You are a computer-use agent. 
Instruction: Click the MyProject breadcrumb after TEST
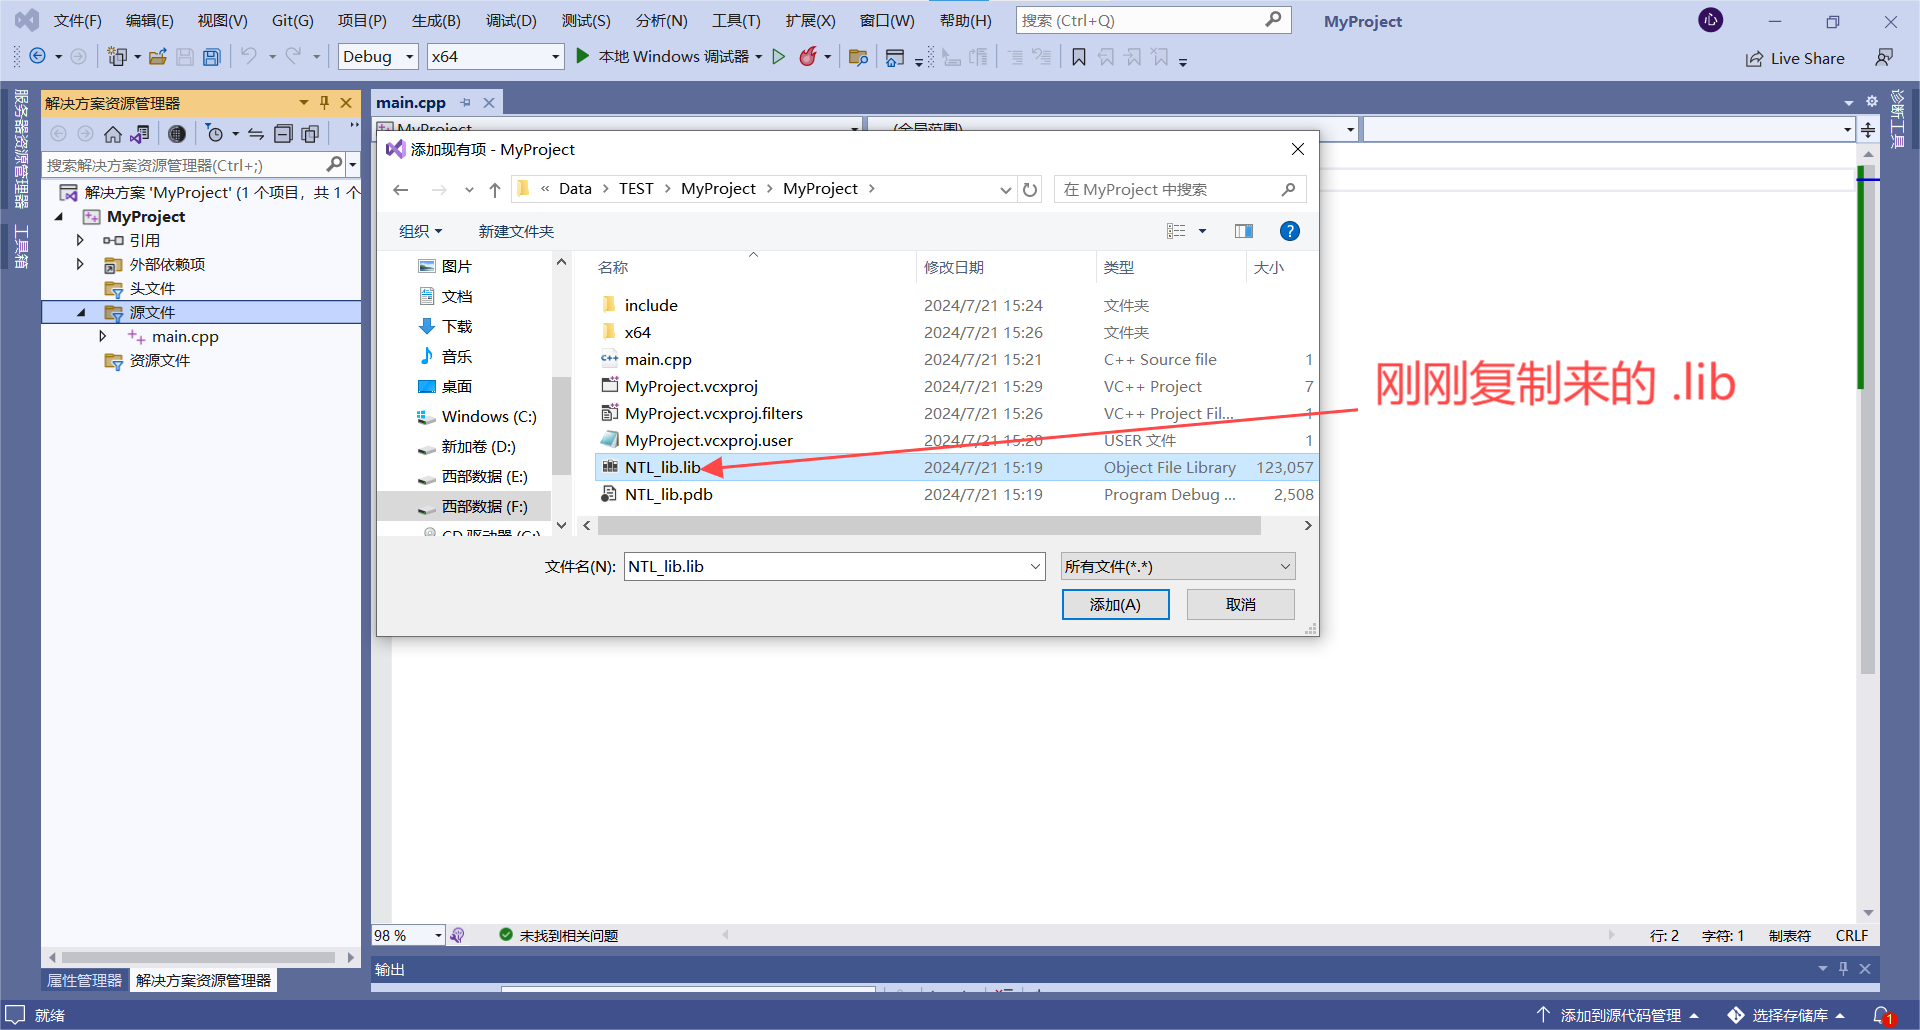click(718, 189)
